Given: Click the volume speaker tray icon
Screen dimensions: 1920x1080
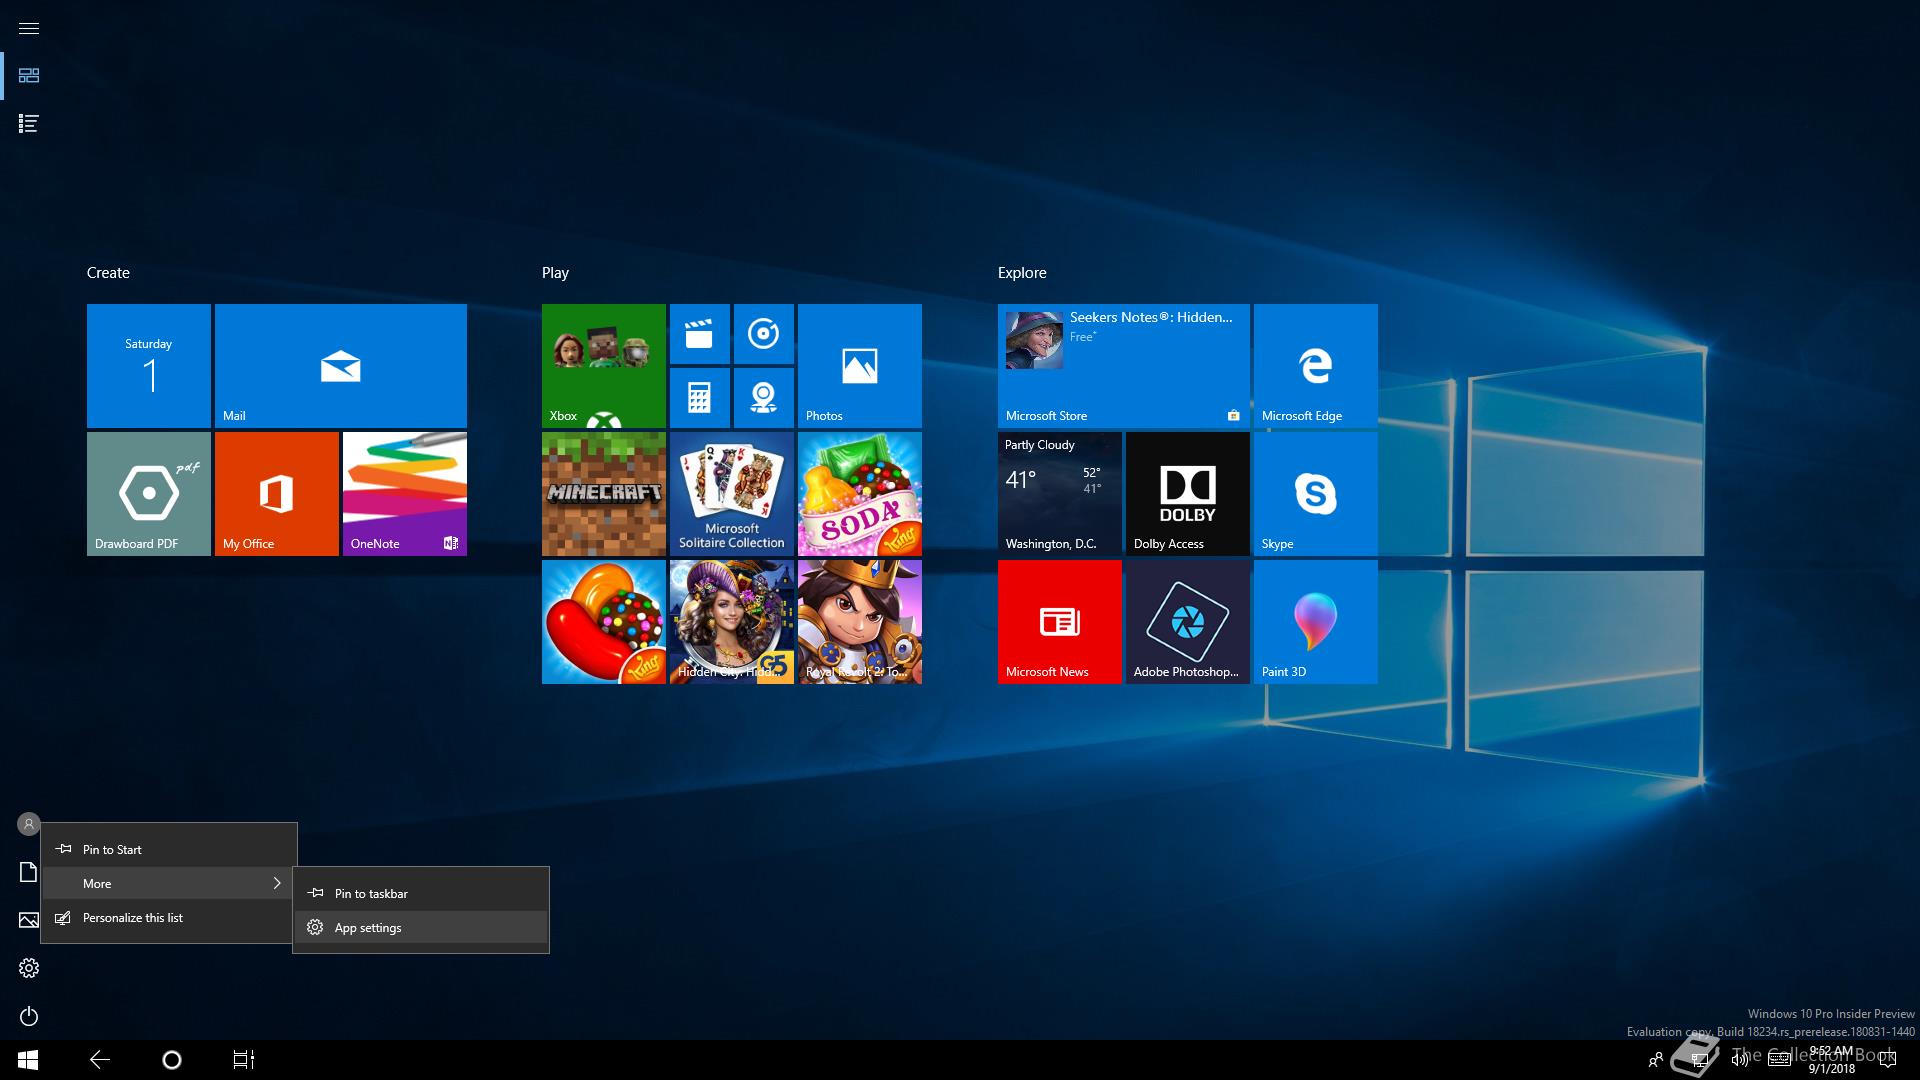Looking at the screenshot, I should tap(1740, 1060).
